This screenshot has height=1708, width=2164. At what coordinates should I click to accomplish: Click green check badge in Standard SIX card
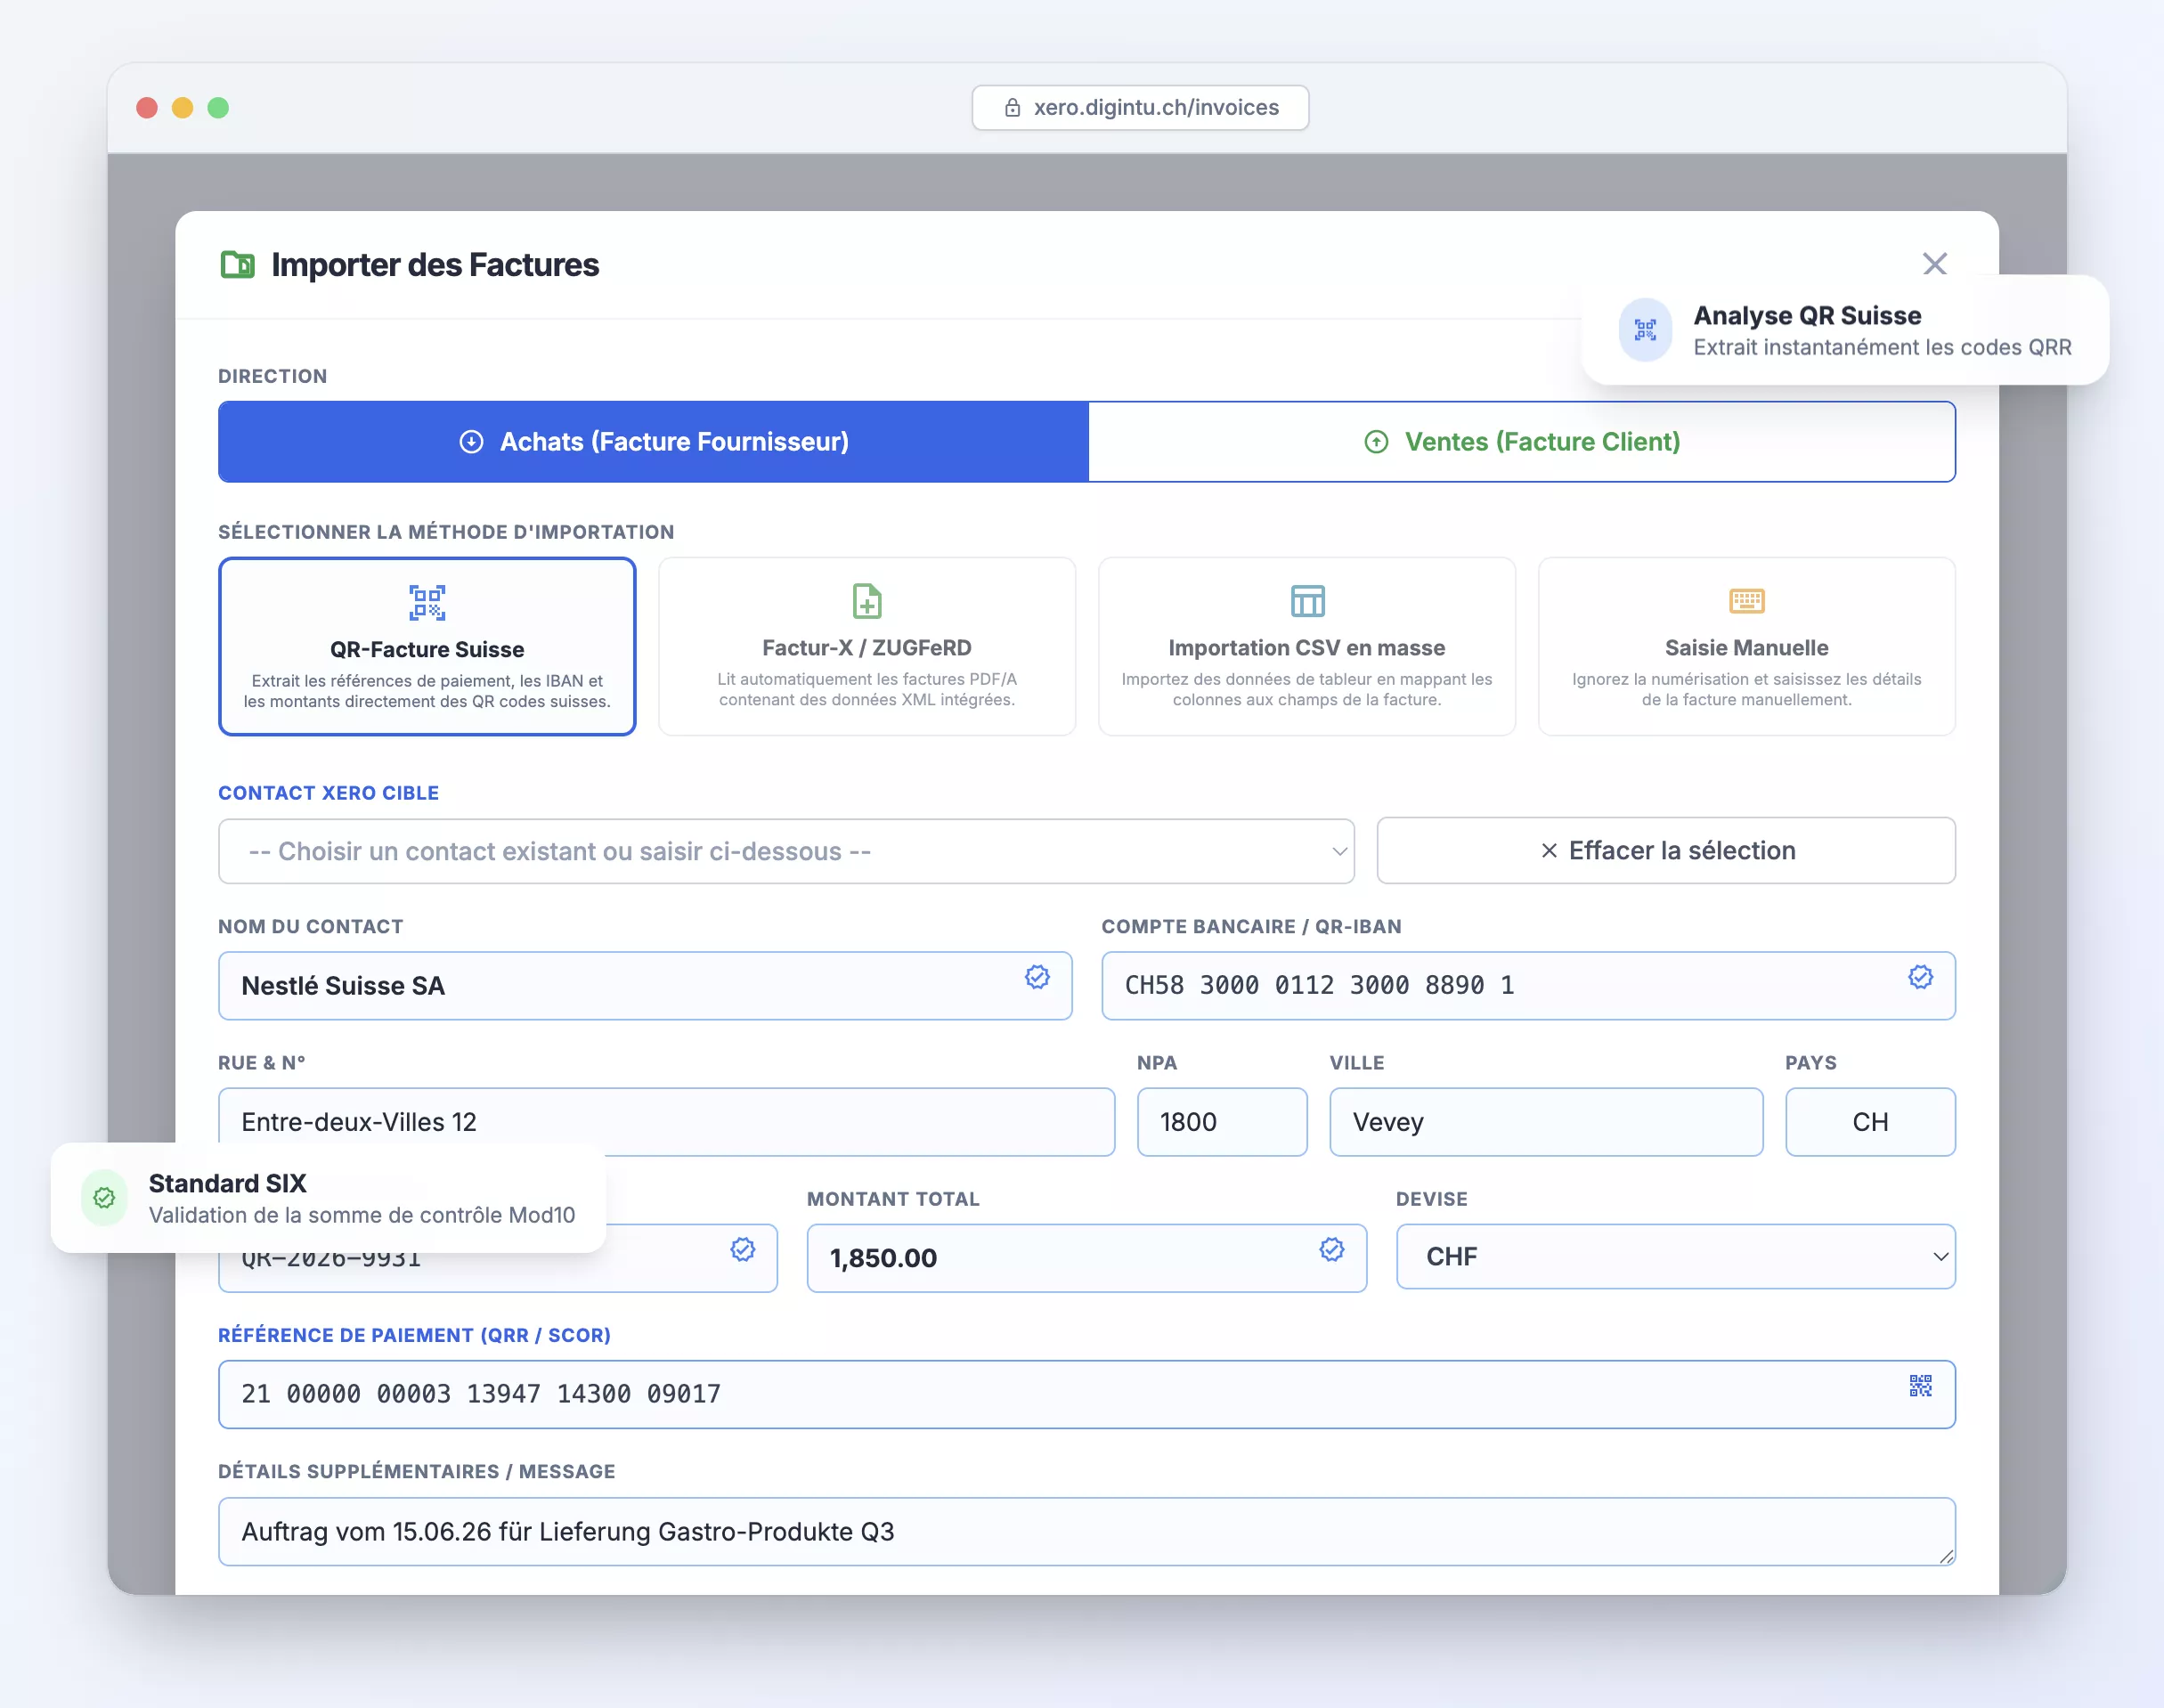(104, 1198)
